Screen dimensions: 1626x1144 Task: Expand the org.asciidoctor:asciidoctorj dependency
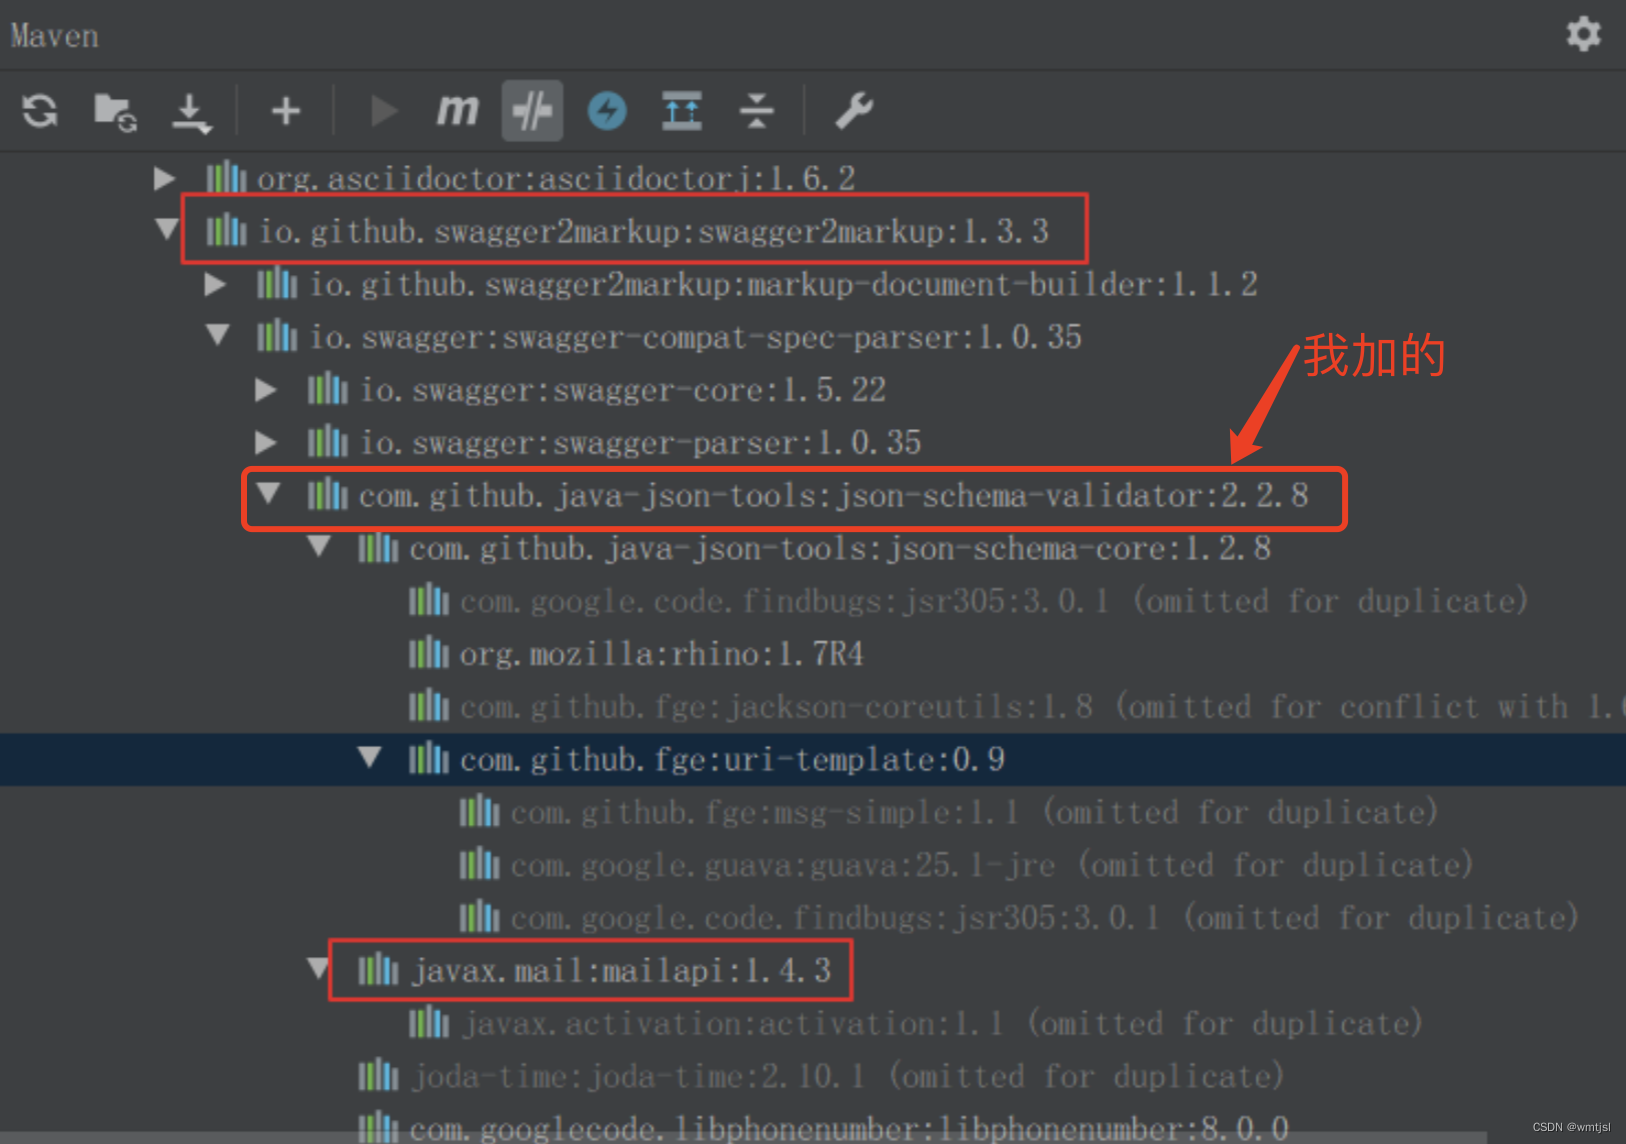(163, 177)
